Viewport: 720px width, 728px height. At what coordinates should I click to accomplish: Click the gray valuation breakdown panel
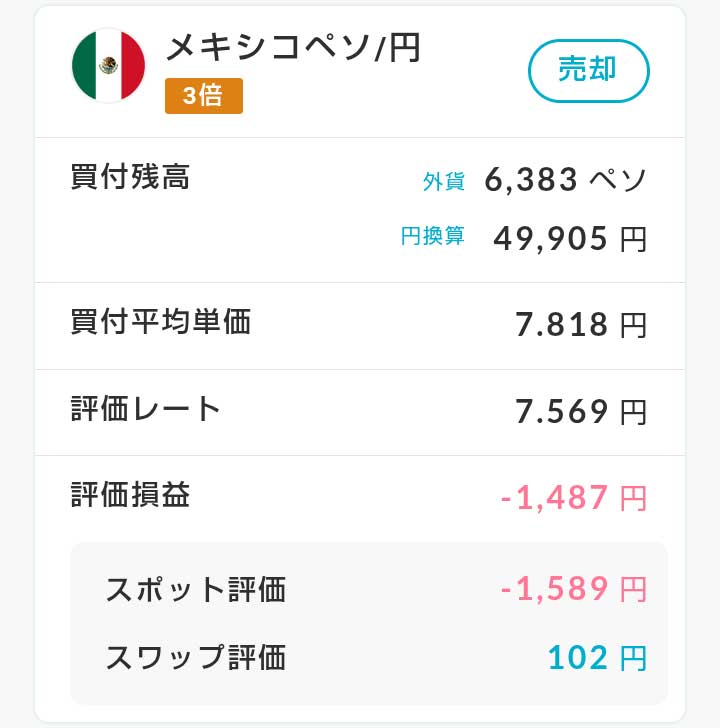click(369, 623)
